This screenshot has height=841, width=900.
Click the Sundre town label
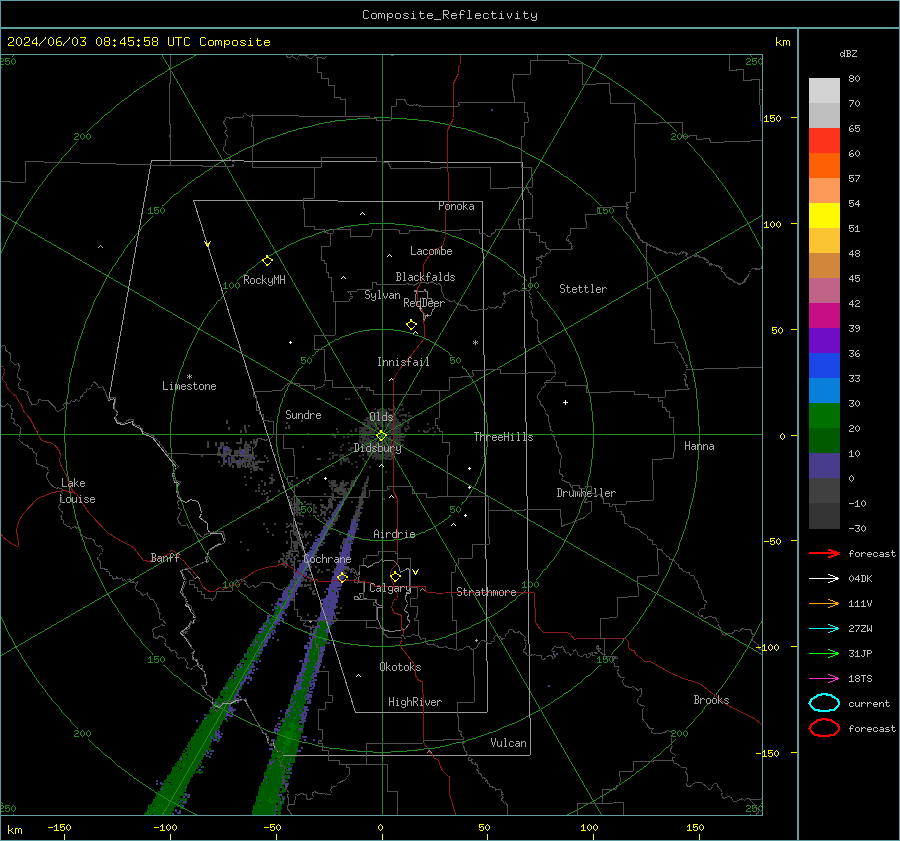point(303,414)
